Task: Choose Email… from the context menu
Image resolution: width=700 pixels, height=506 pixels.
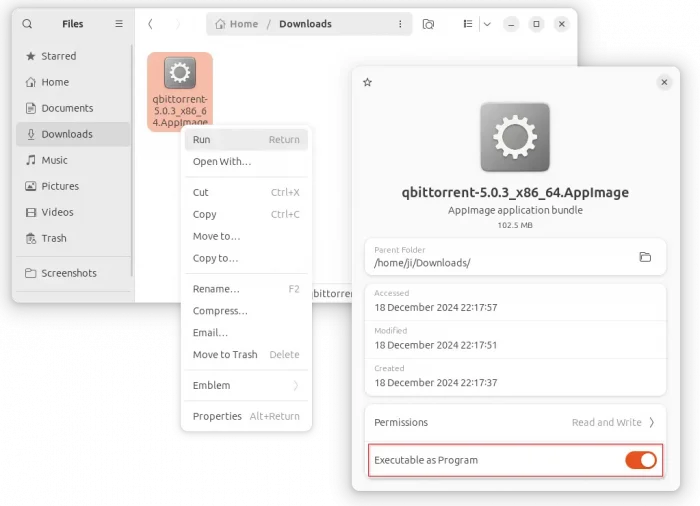Action: coord(246,333)
